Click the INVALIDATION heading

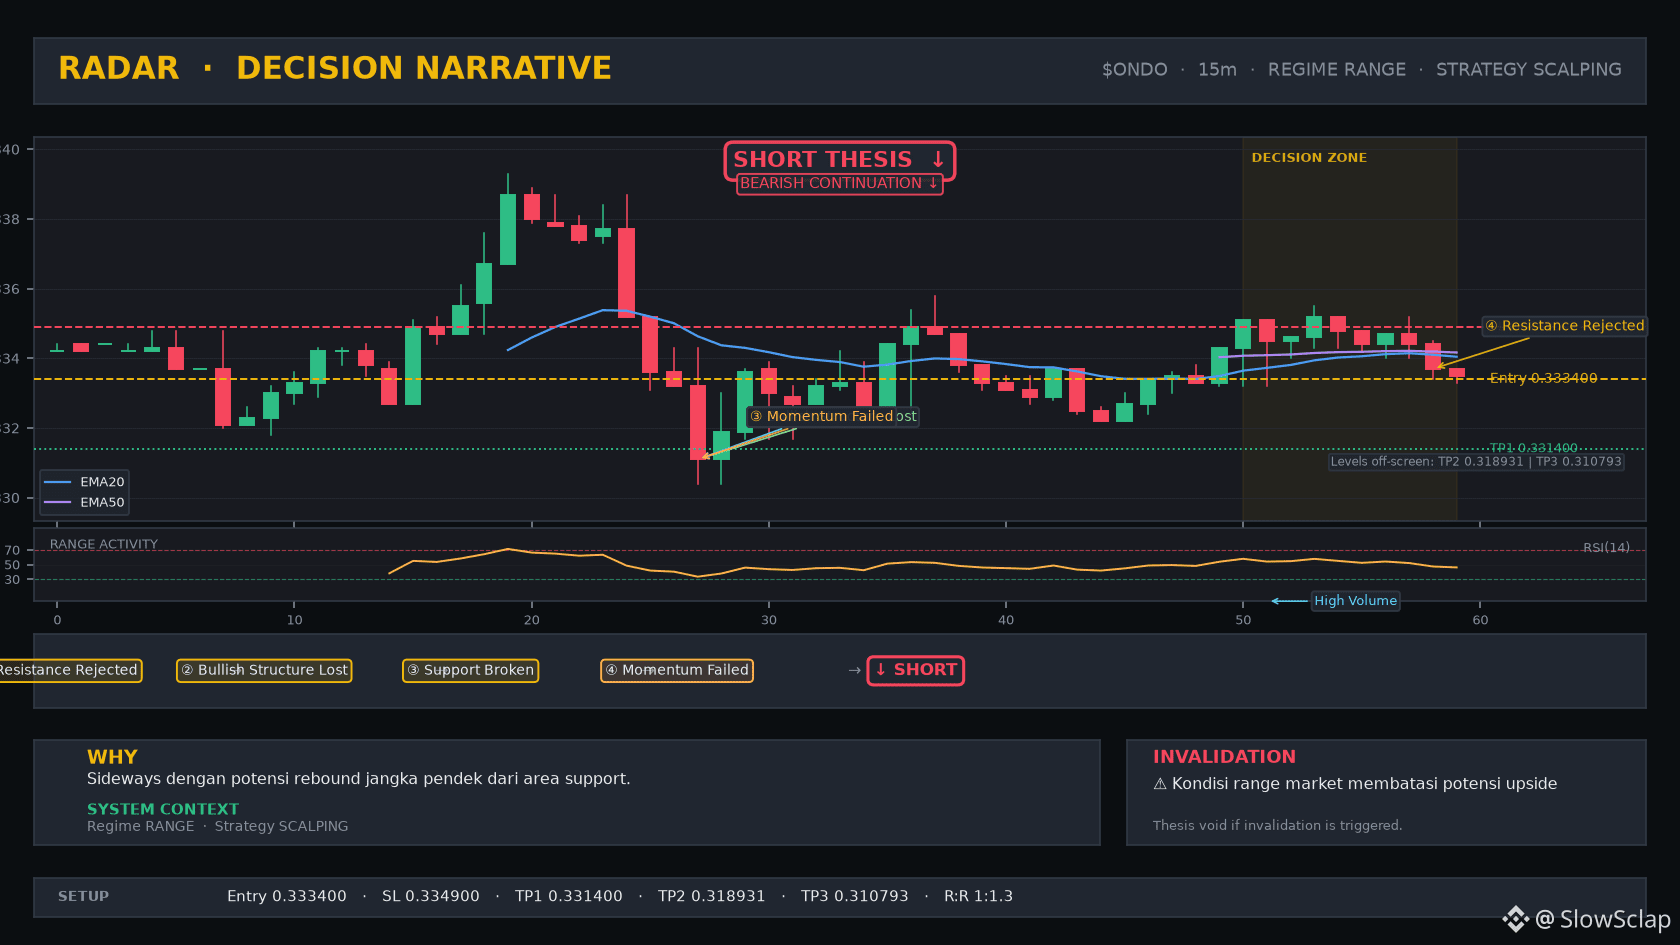coord(1224,757)
